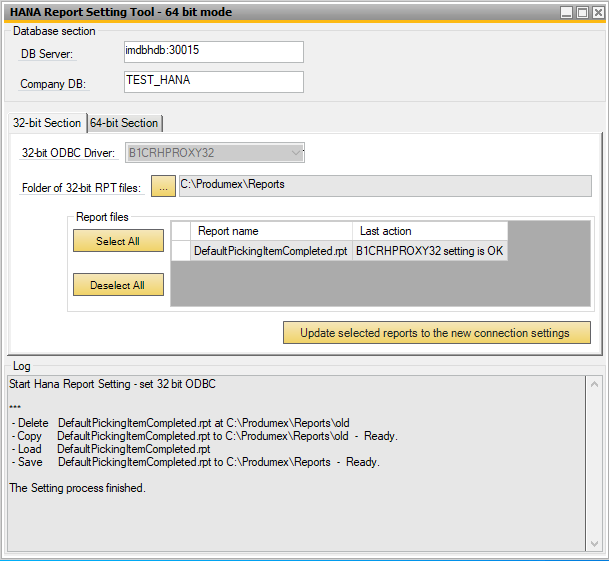Click the 'B1CRHPROXY32 setting is OK' cell

[x=429, y=251]
